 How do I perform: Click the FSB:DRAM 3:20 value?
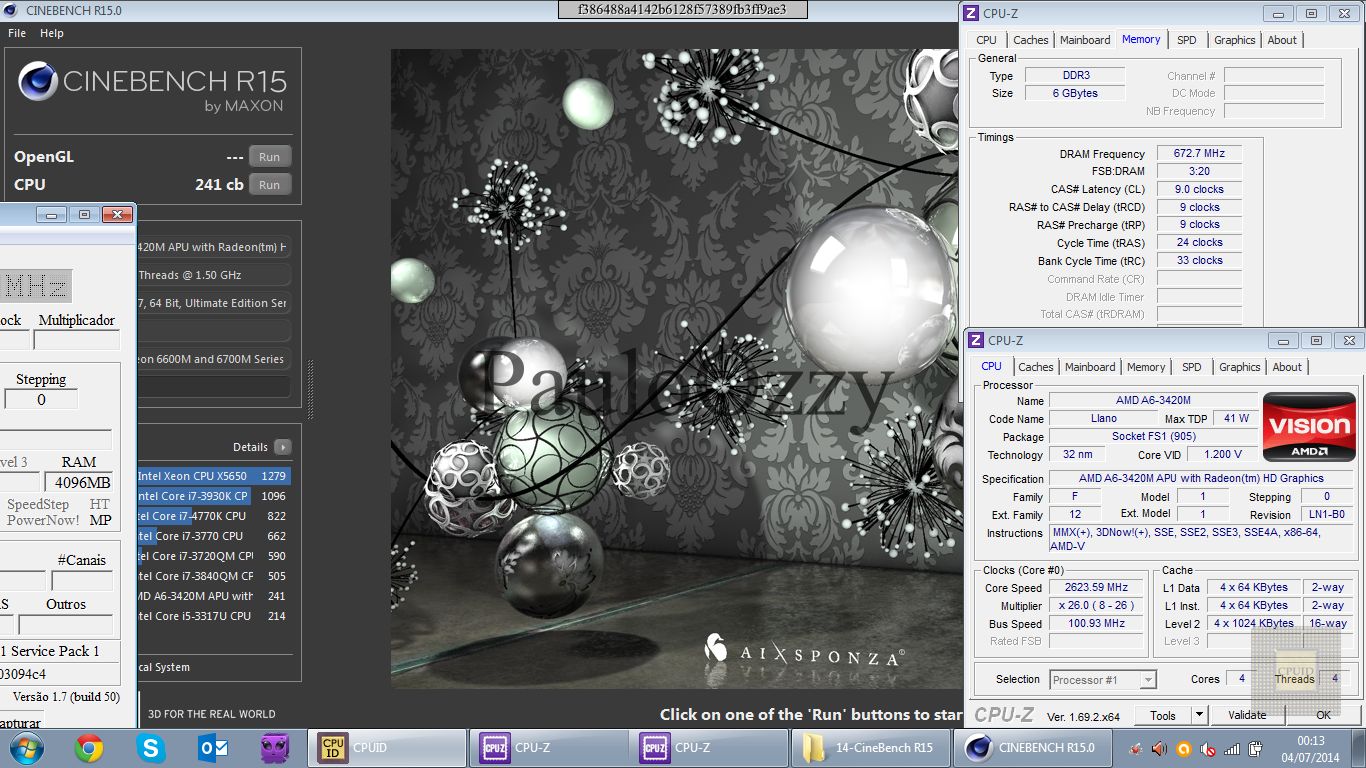coord(1199,171)
